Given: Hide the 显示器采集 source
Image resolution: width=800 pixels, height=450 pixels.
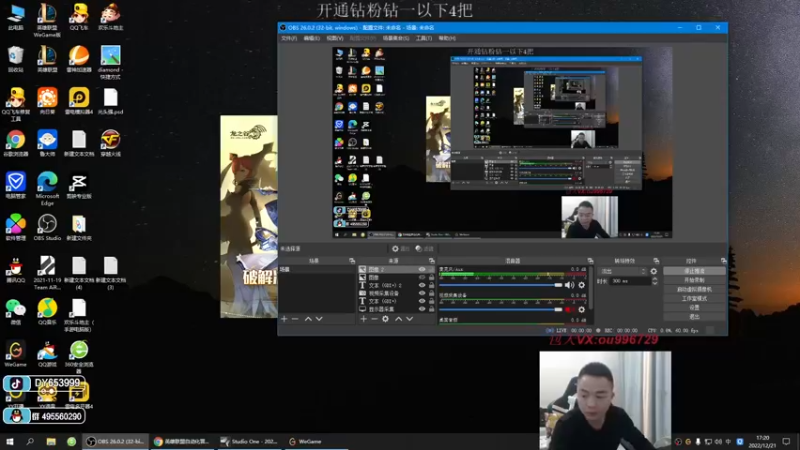Looking at the screenshot, I should point(421,309).
